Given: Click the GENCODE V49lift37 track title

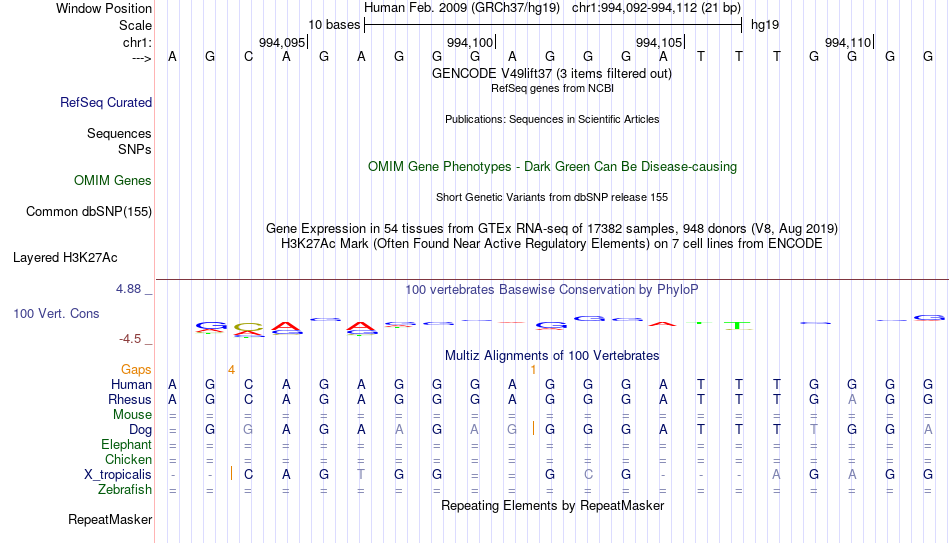Looking at the screenshot, I should click(551, 73).
